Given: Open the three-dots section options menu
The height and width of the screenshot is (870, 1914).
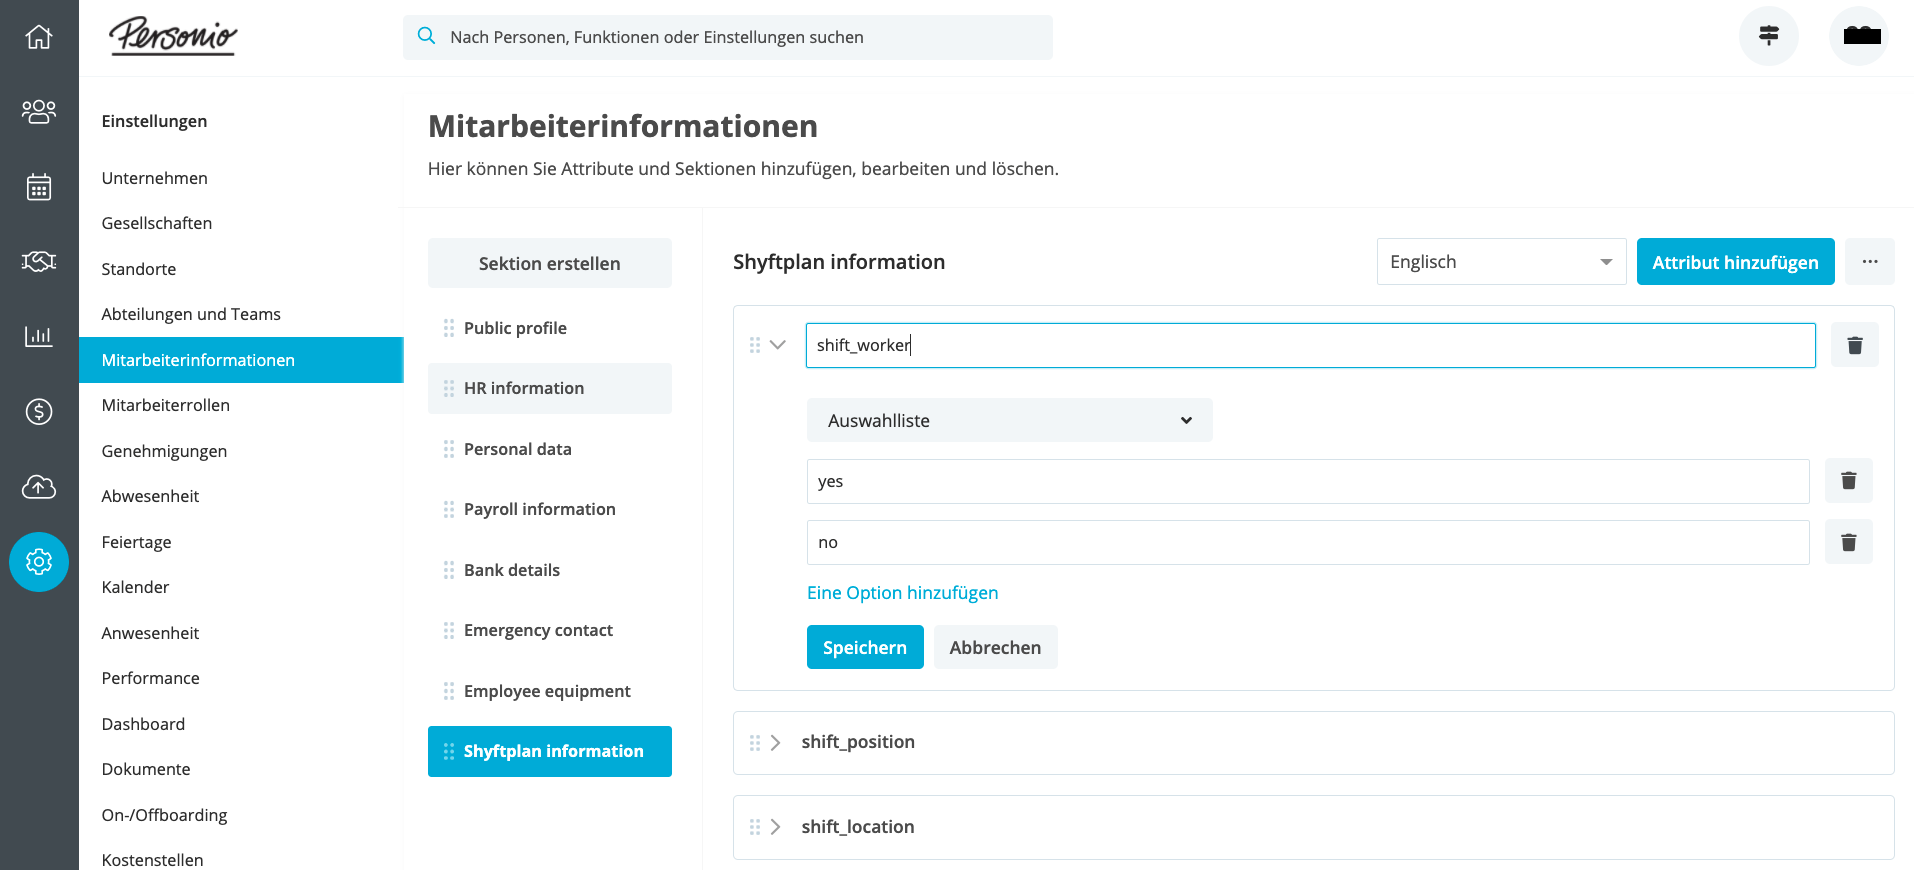Looking at the screenshot, I should pyautogui.click(x=1870, y=262).
